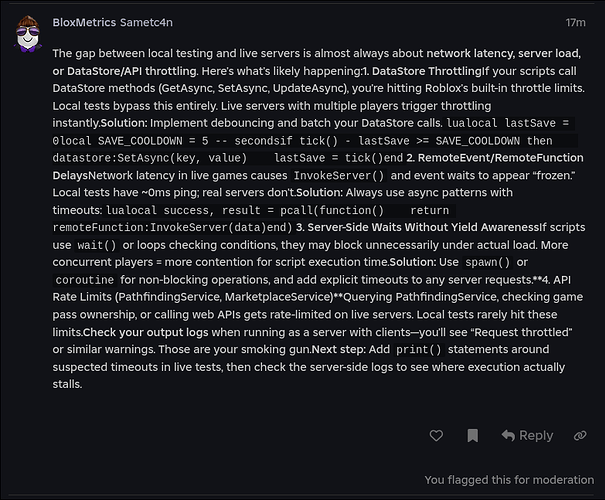Image resolution: width=605 pixels, height=500 pixels.
Task: Click the spawn() inline code snippet
Action: click(x=488, y=262)
